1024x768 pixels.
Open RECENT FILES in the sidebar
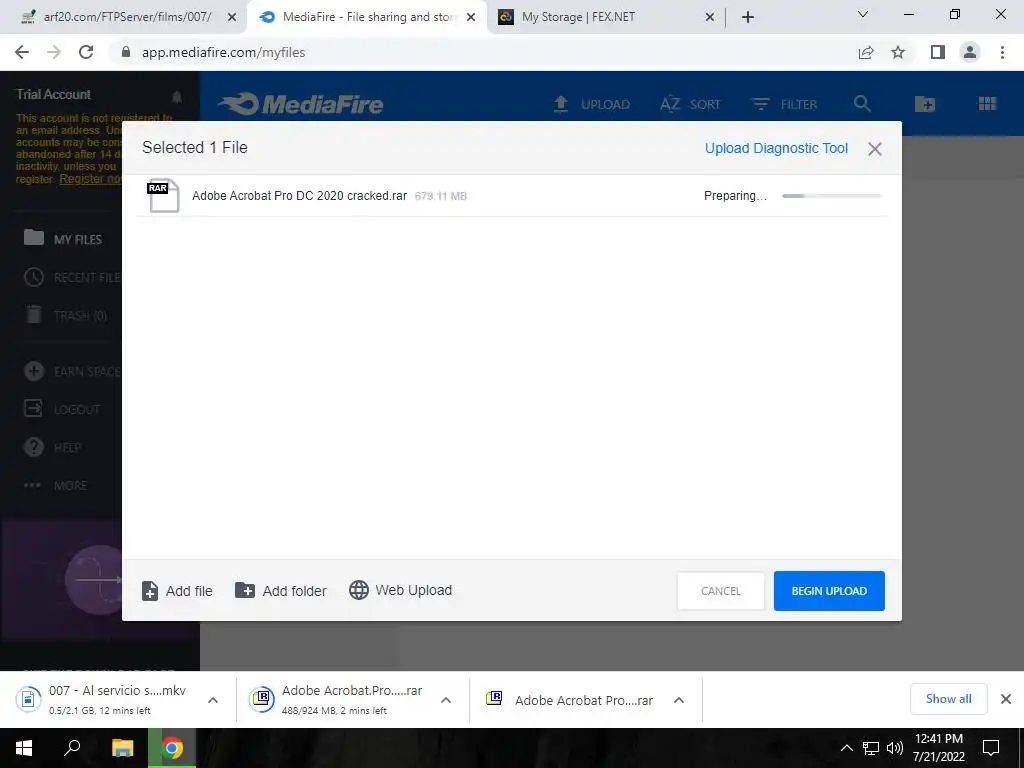point(72,278)
